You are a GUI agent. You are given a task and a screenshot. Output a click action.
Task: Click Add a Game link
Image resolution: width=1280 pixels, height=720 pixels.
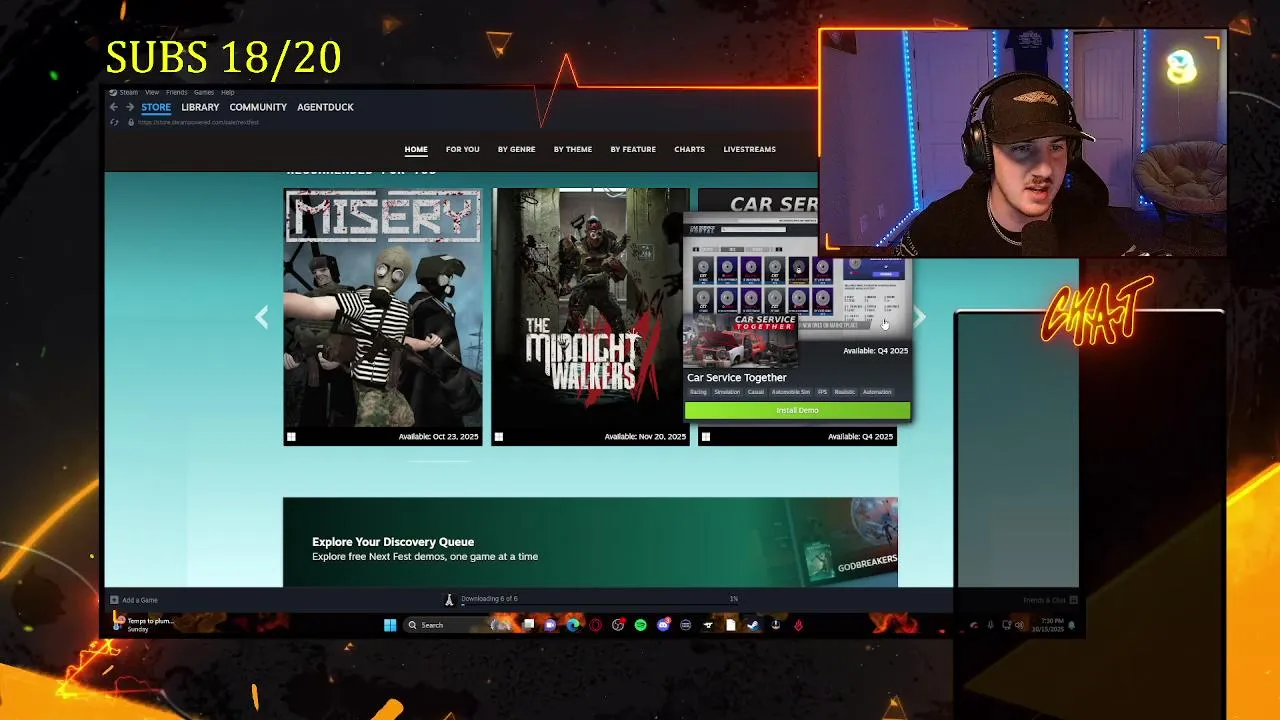[140, 600]
